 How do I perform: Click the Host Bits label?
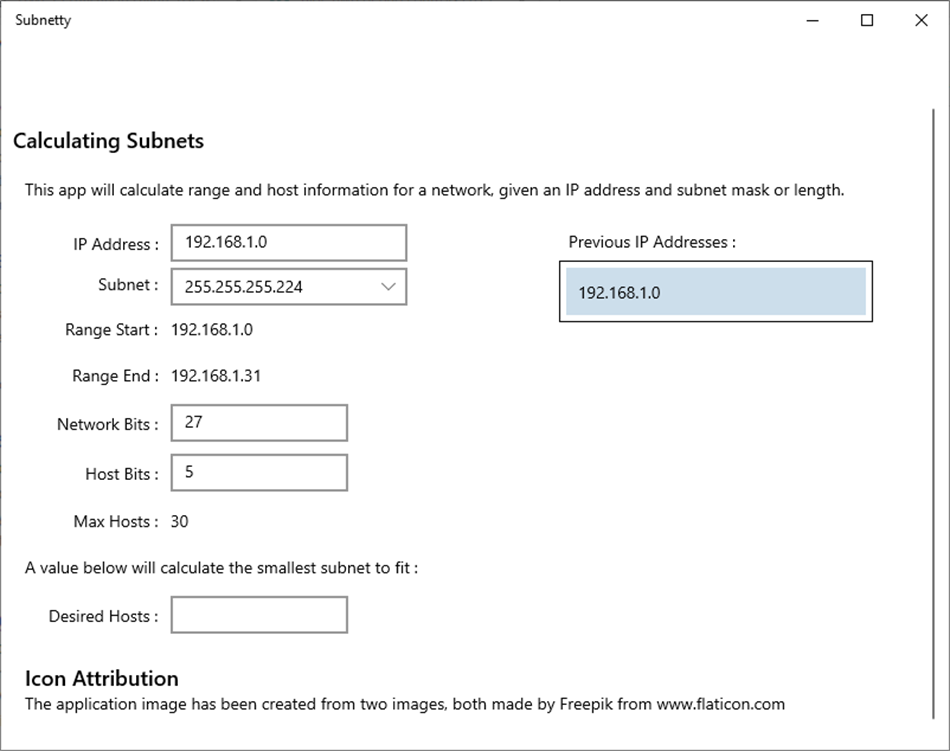click(x=122, y=474)
